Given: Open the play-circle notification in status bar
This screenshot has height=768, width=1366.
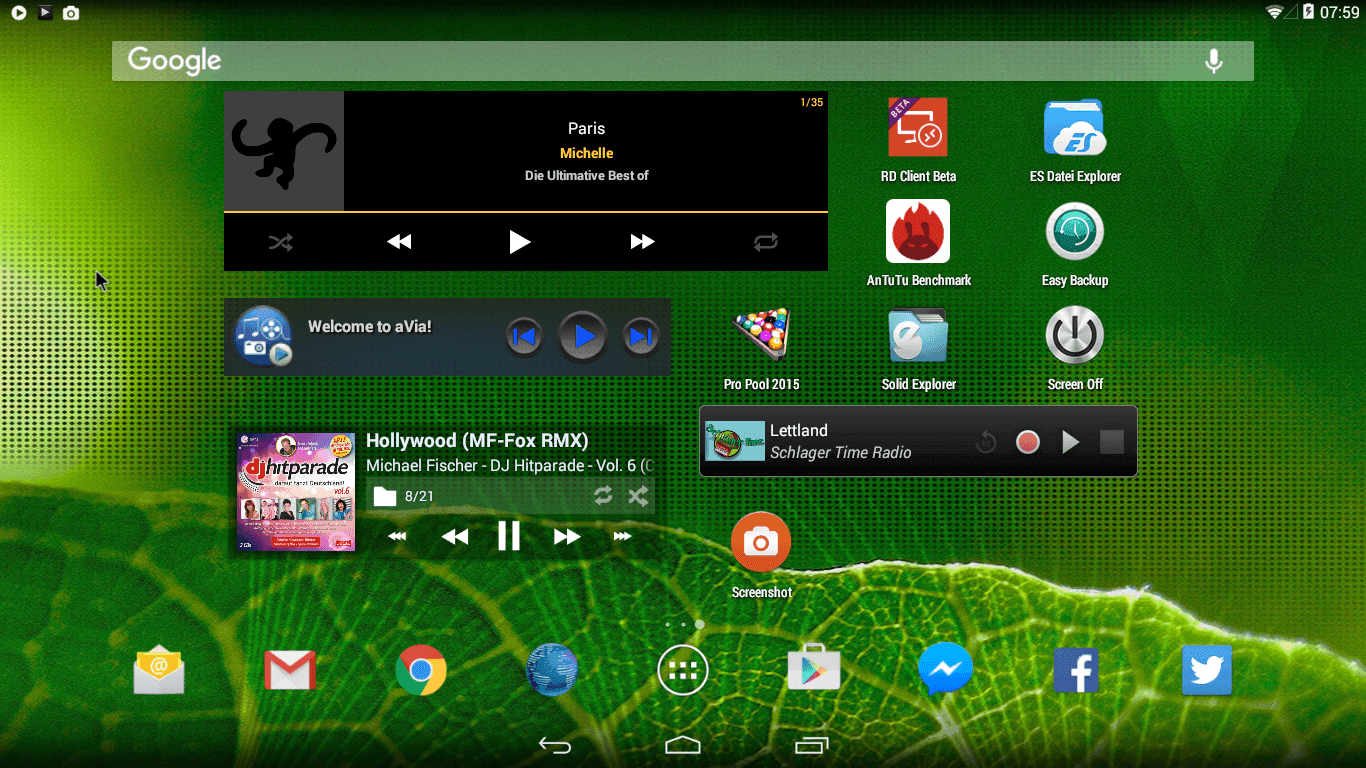Looking at the screenshot, I should pos(19,13).
